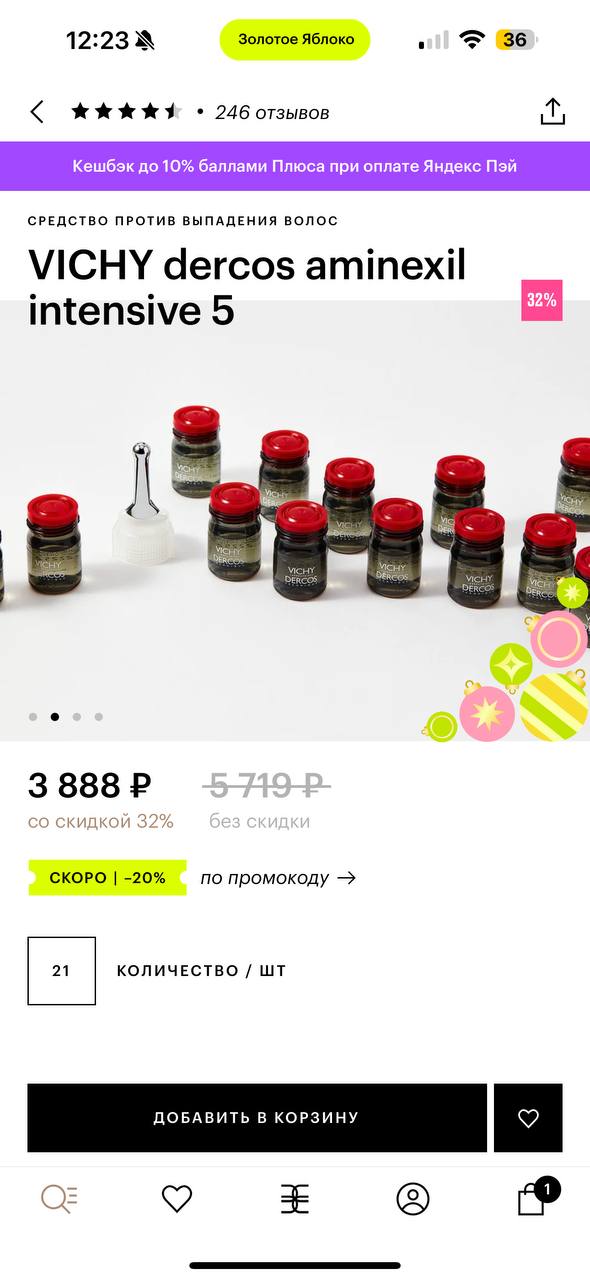Open the profile tab icon

coord(413,1198)
